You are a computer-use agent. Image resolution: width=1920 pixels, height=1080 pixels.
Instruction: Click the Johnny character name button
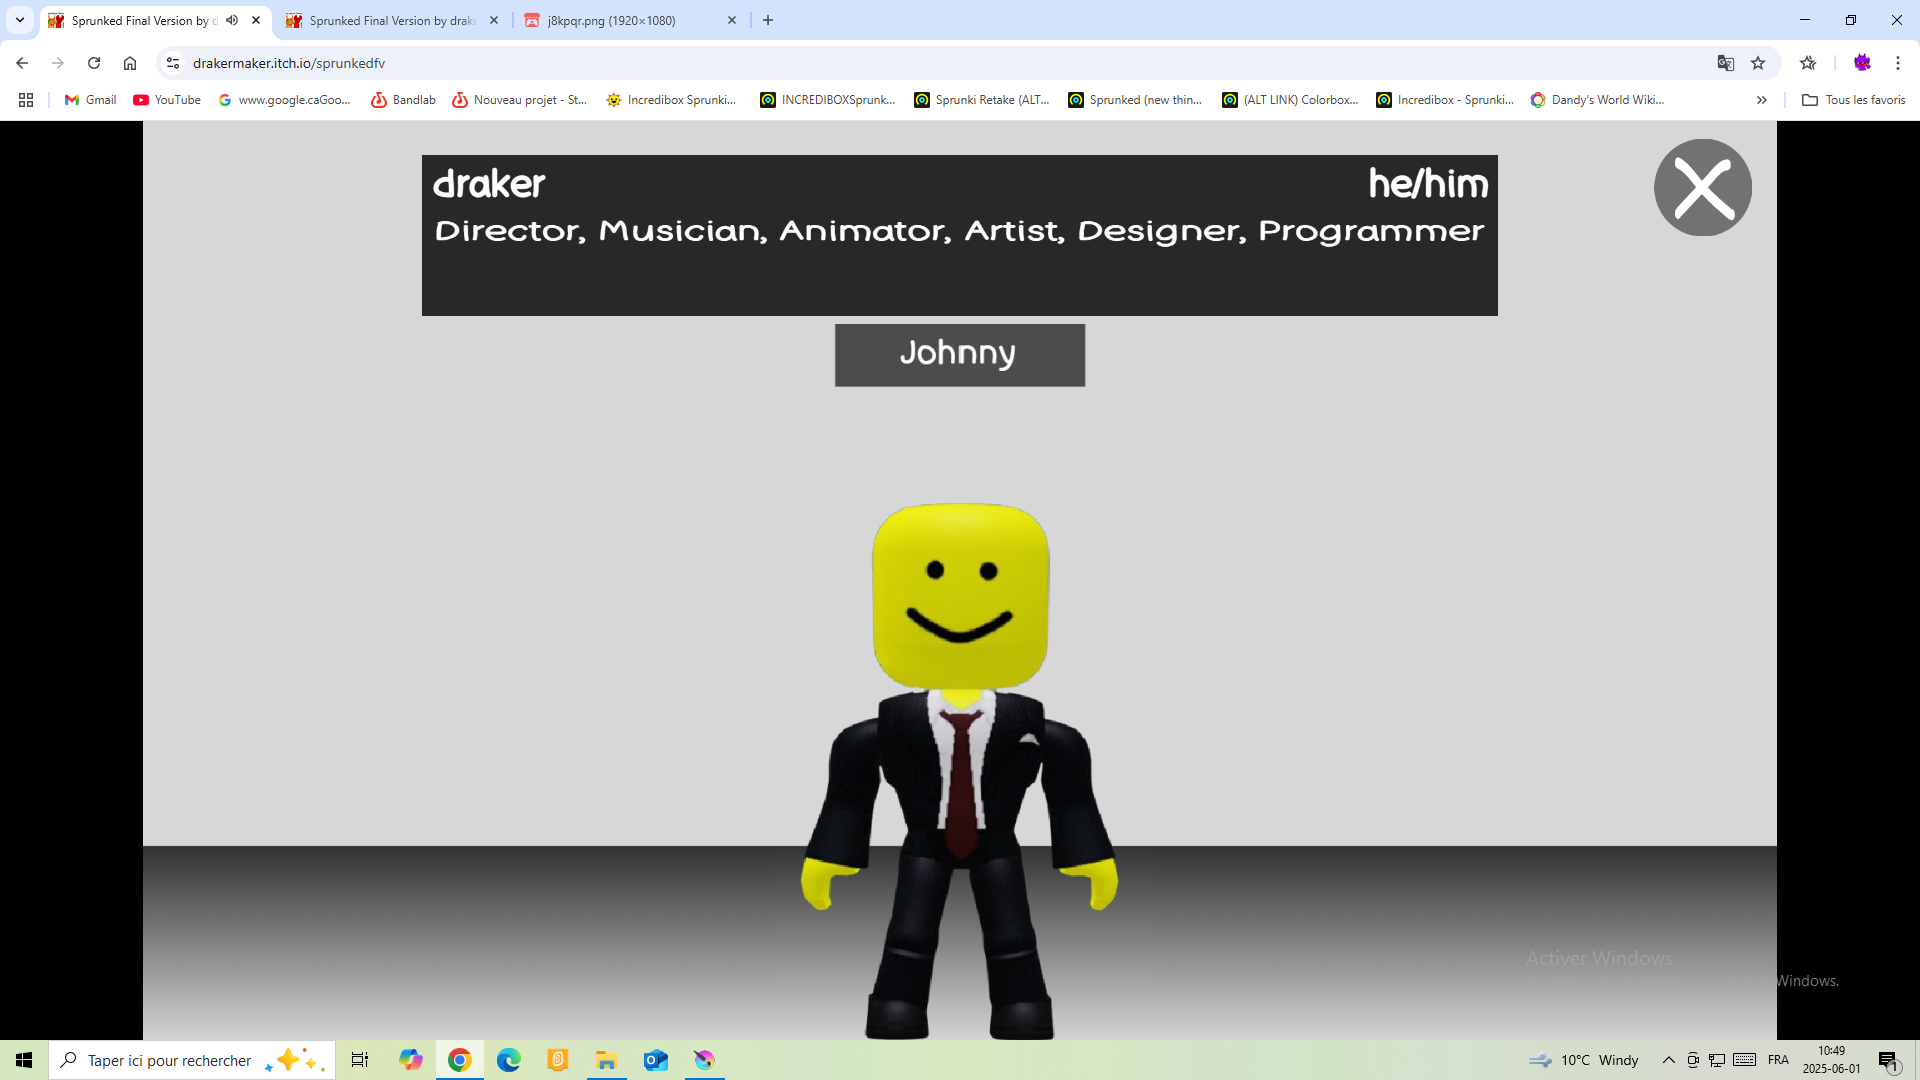tap(959, 354)
